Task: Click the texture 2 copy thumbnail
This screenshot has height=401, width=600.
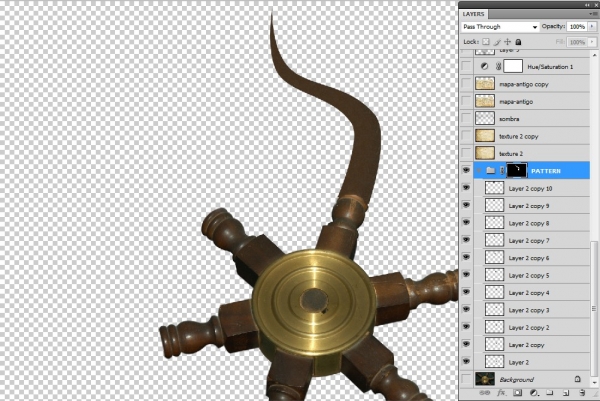Action: click(x=485, y=136)
